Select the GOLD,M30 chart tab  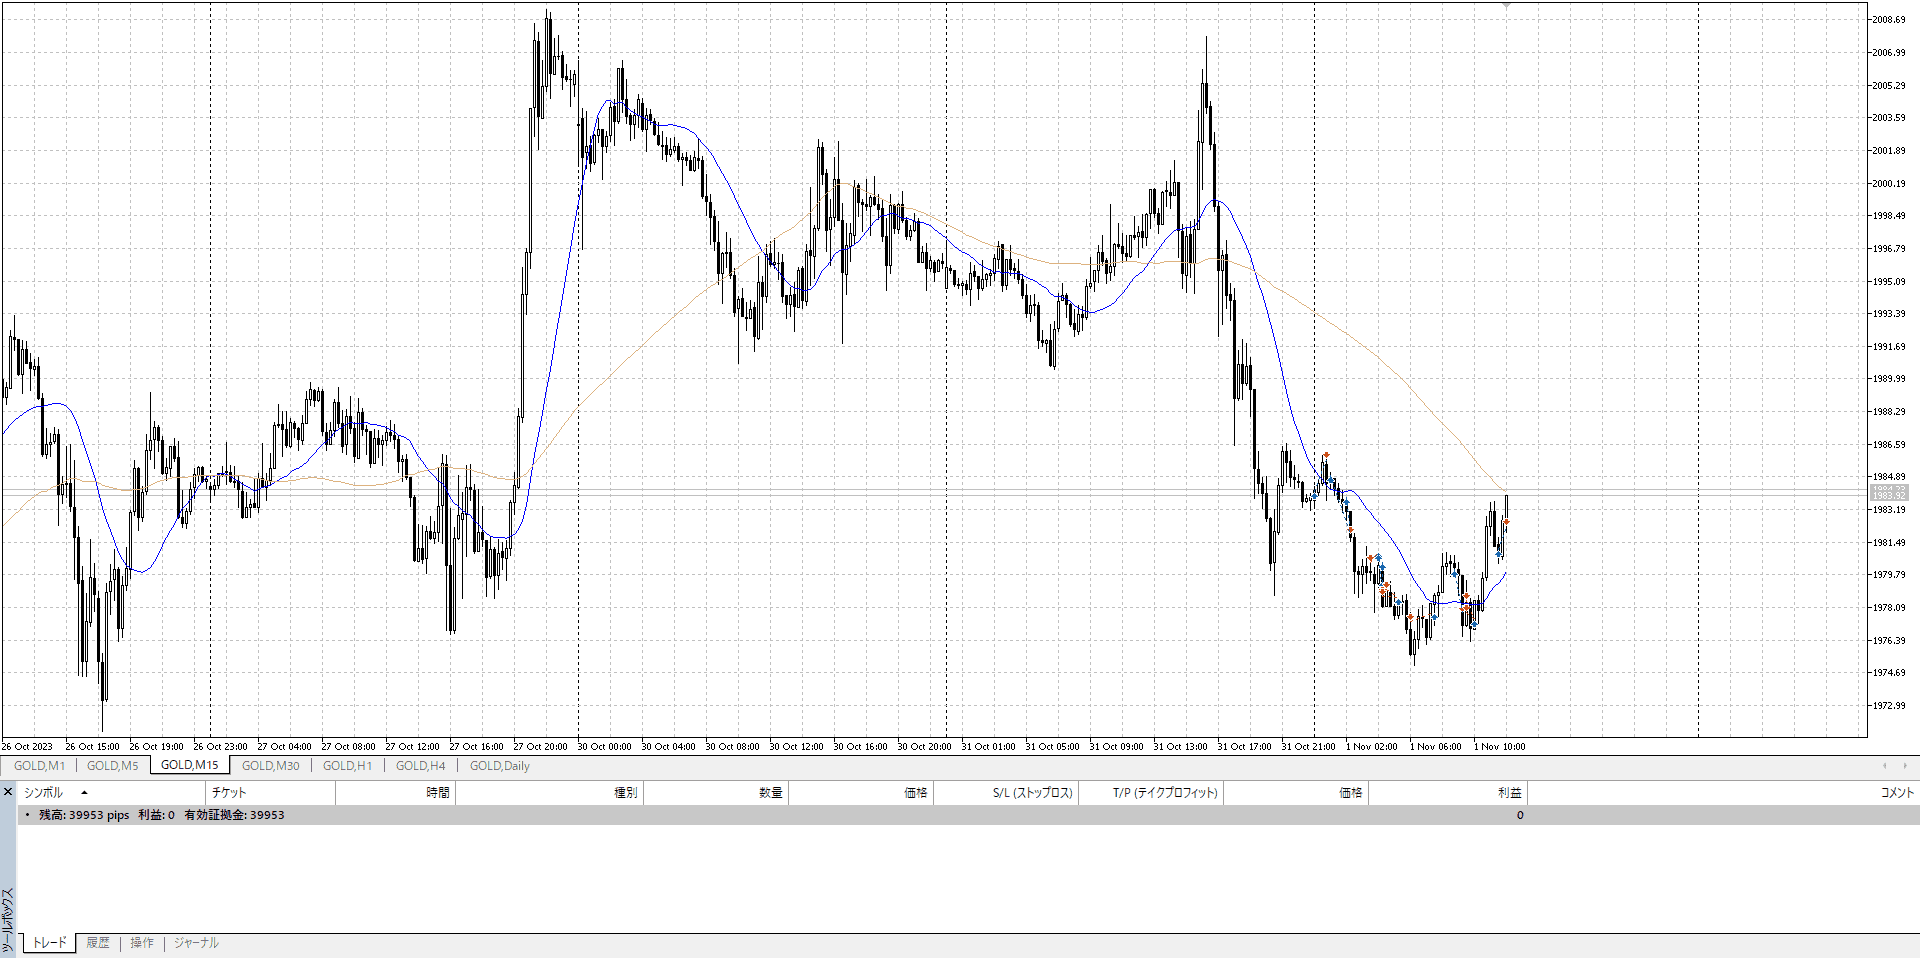pyautogui.click(x=270, y=766)
